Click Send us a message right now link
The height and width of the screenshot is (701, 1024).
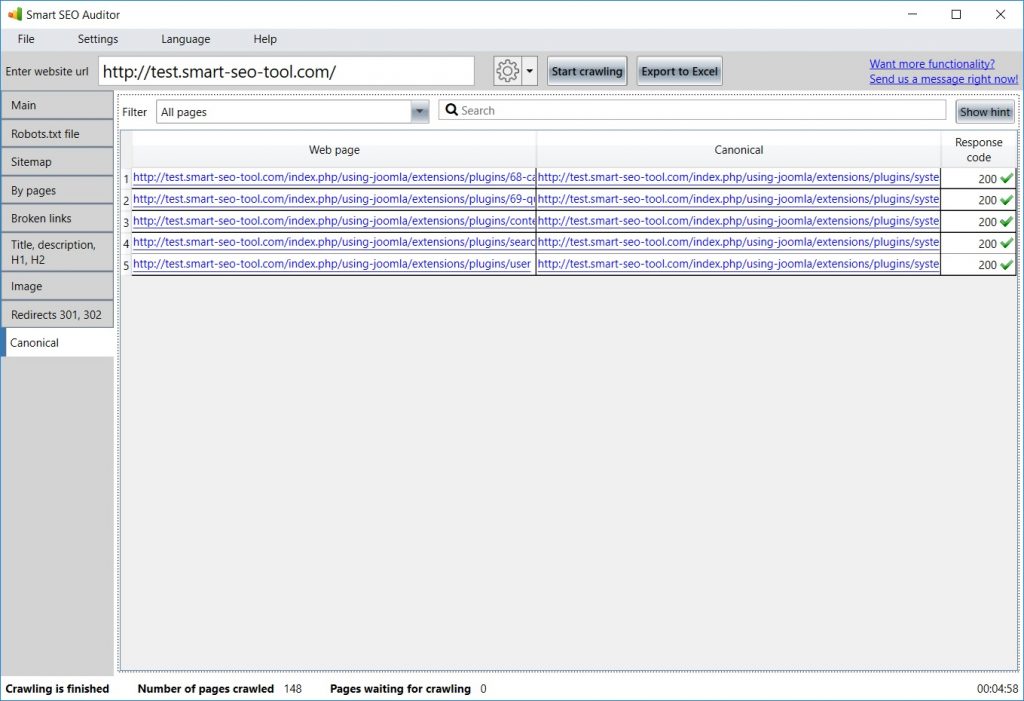click(943, 78)
